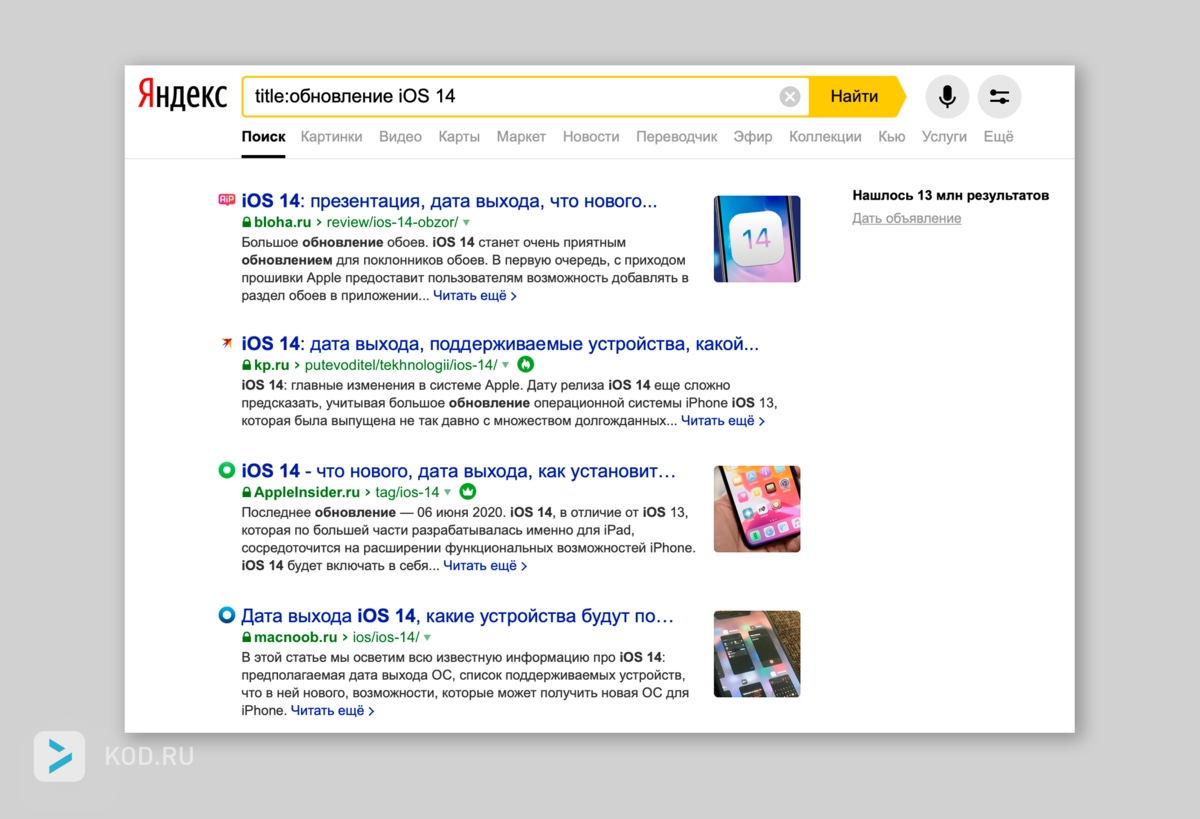Screen dimensions: 1200x819
Task: Expand 'Читать ещё' in the macnoob.ru result
Action: coord(333,711)
